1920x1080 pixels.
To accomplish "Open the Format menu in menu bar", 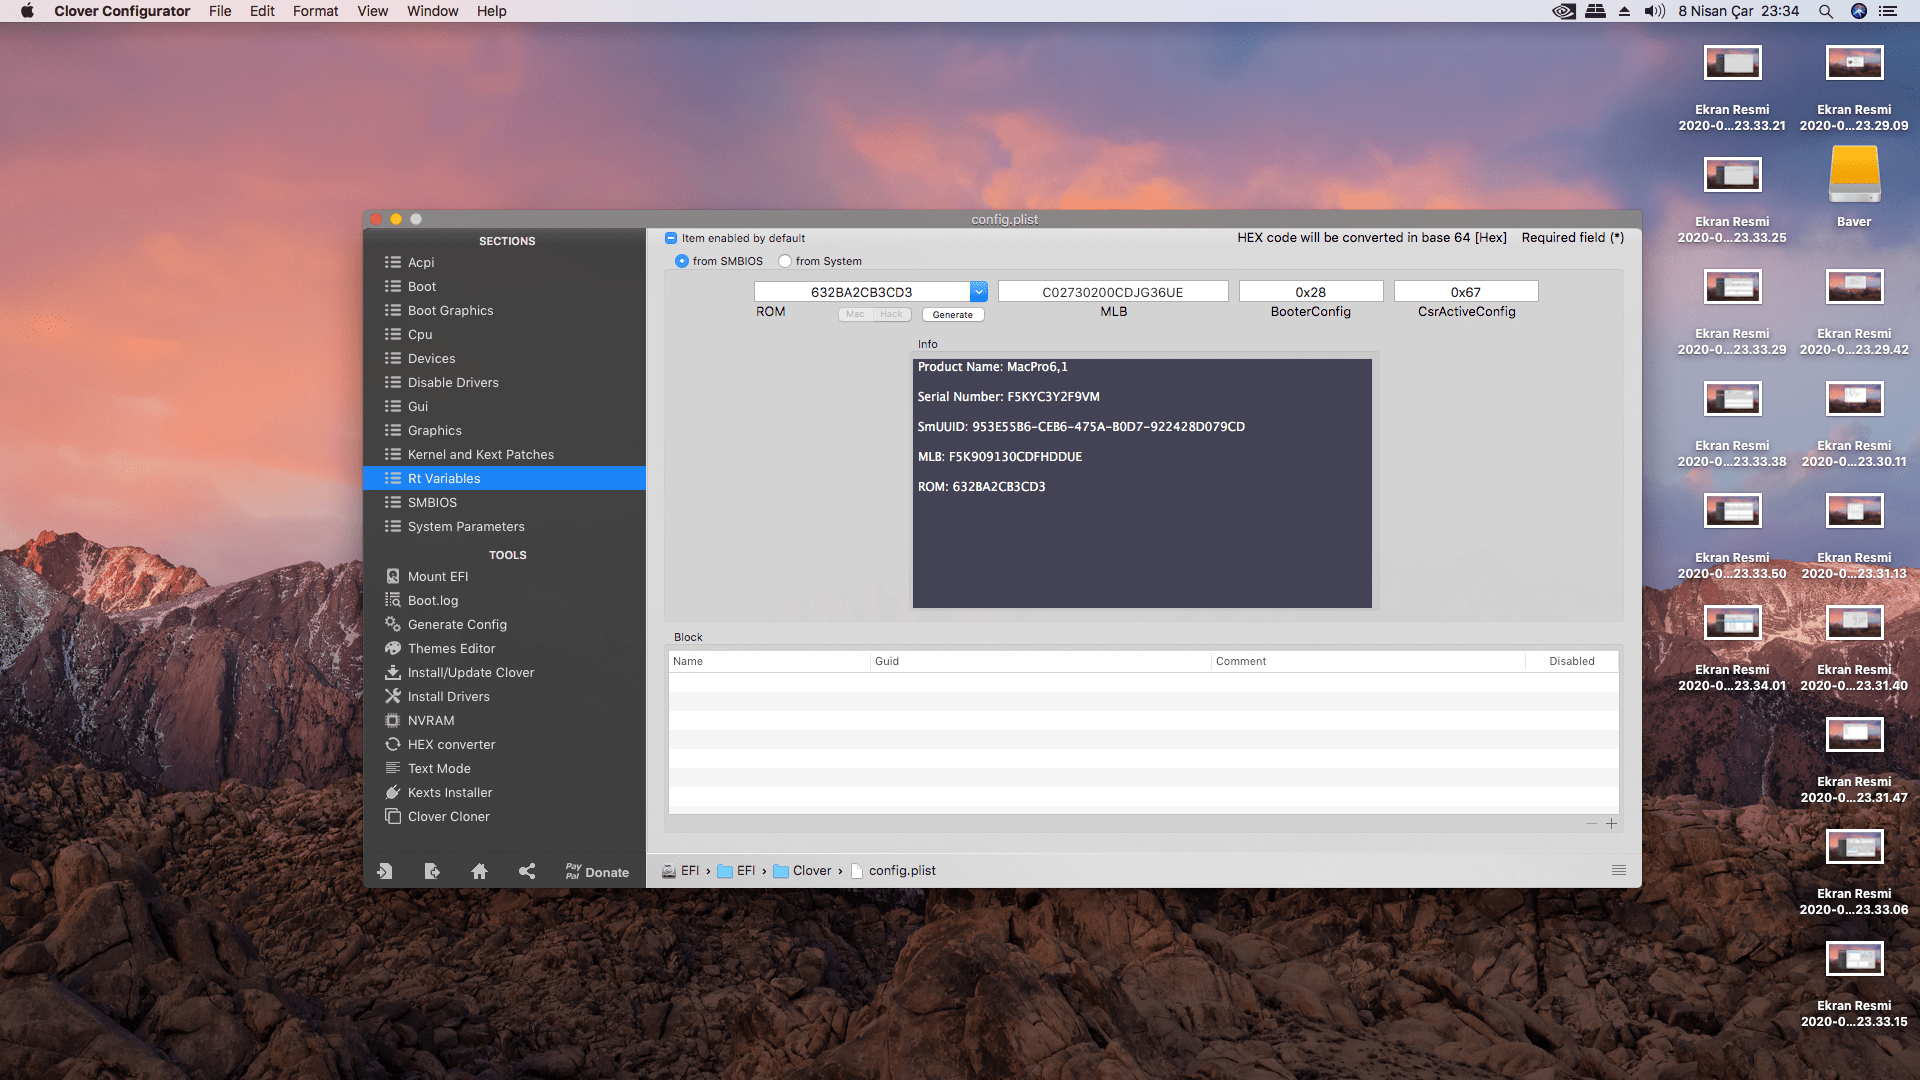I will (315, 11).
